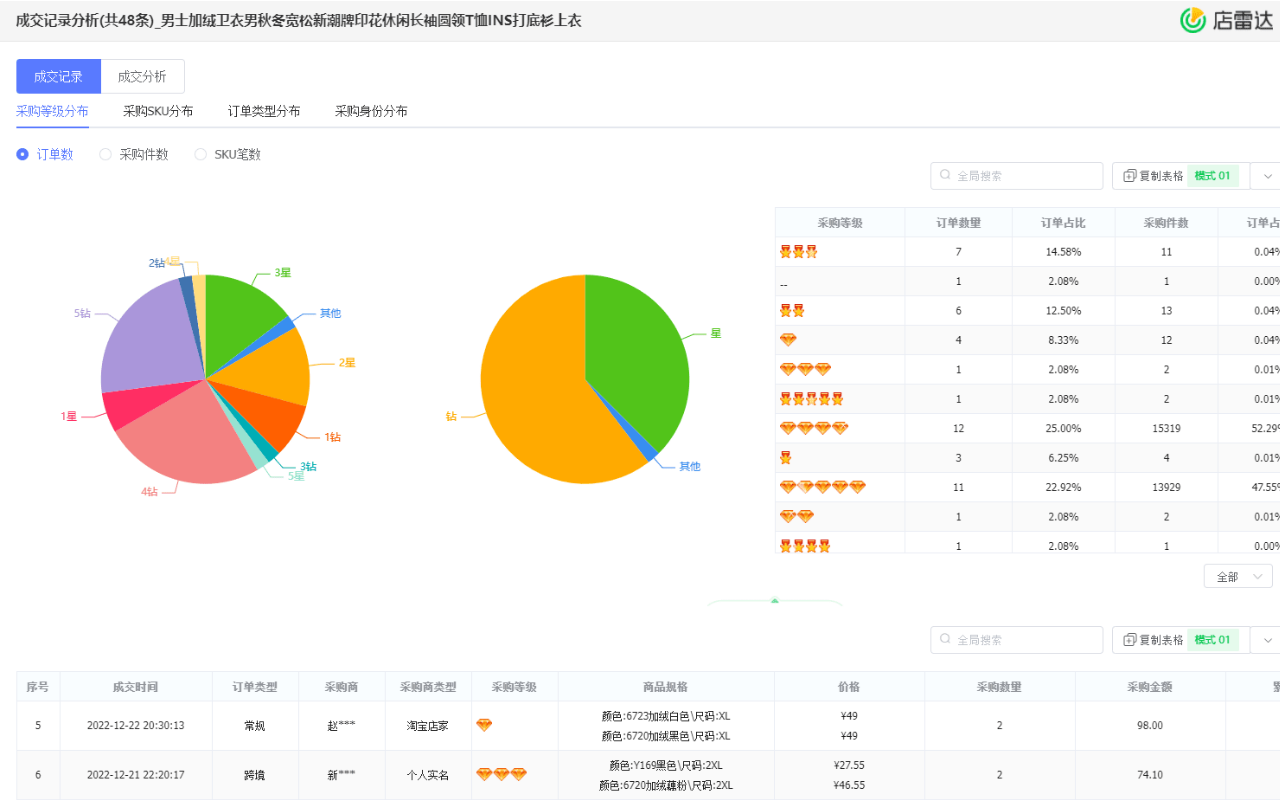Click 采购等级 header in summary table
The height and width of the screenshot is (800, 1280).
click(840, 223)
